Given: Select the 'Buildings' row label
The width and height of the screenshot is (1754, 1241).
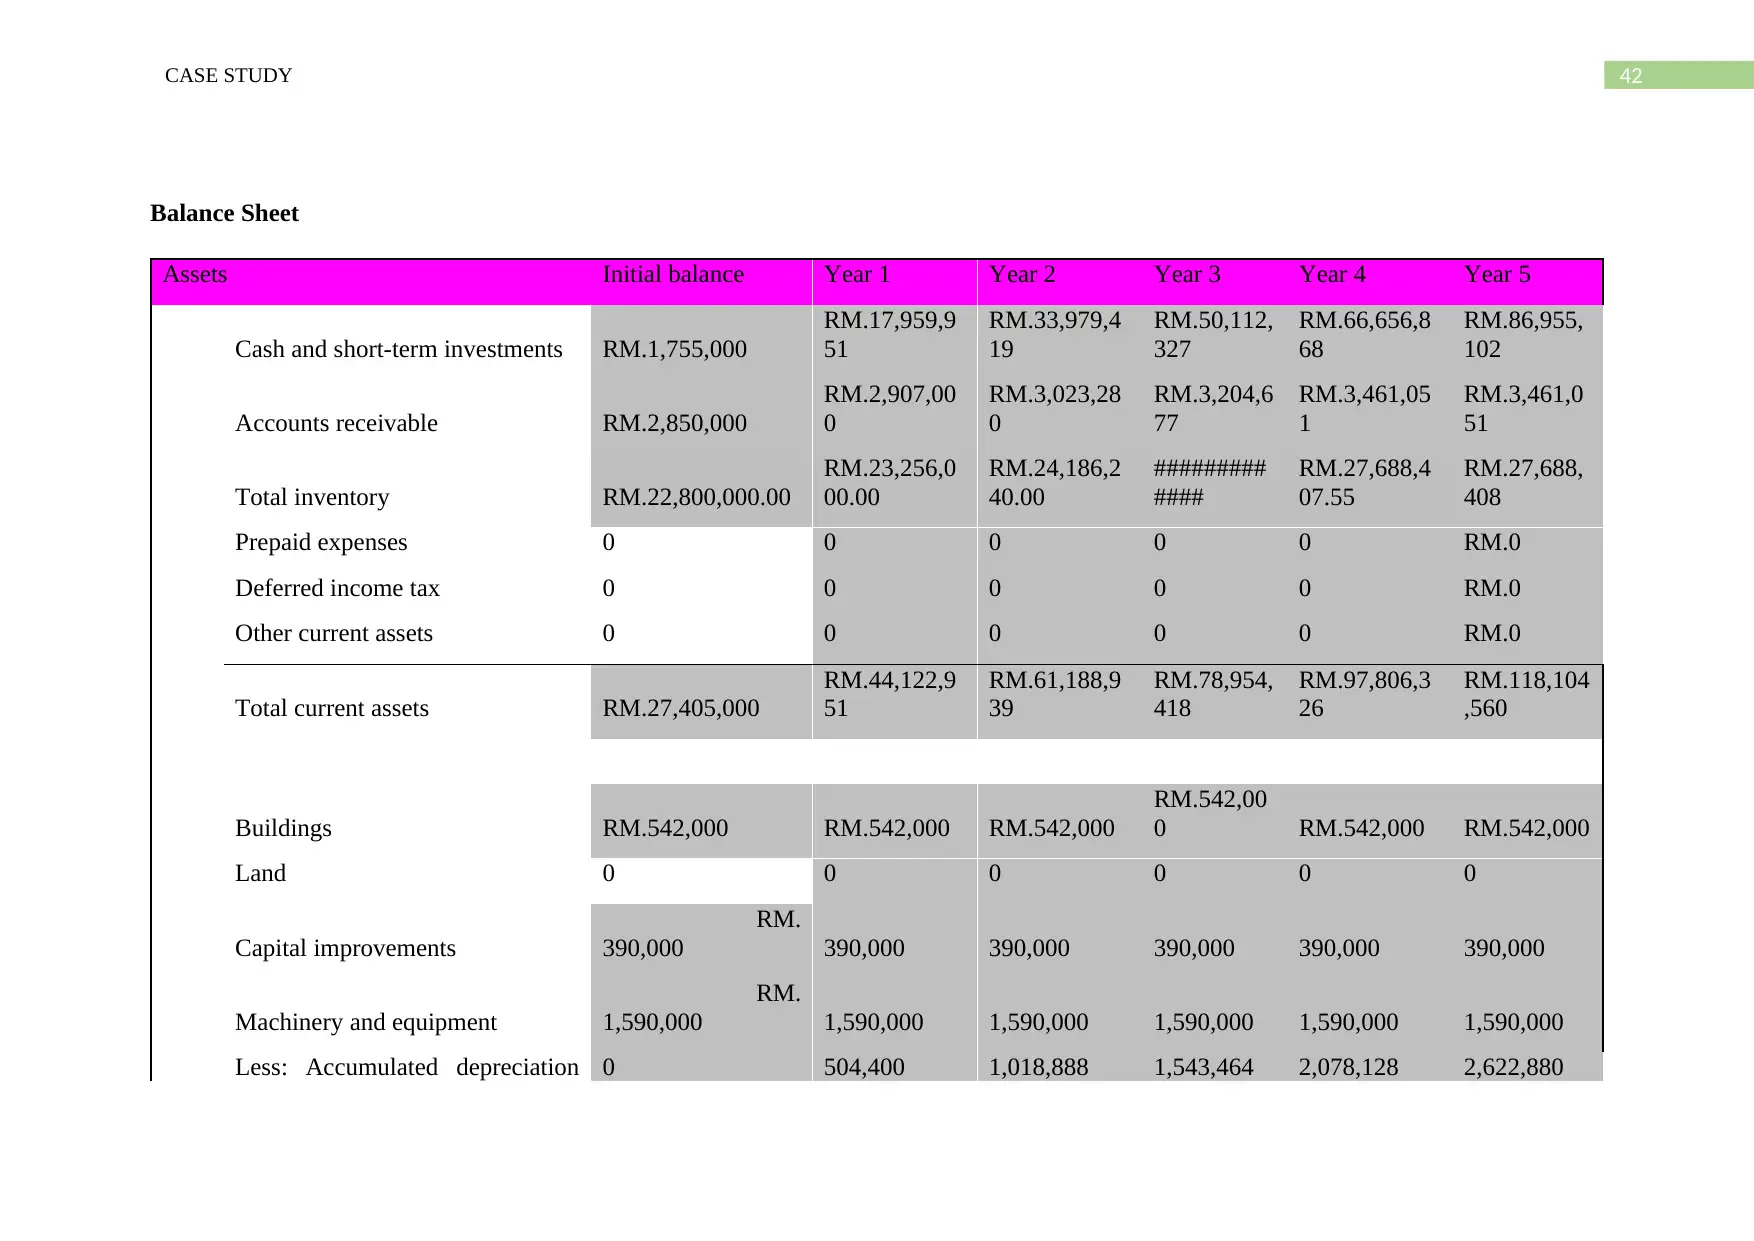Looking at the screenshot, I should [x=283, y=828].
